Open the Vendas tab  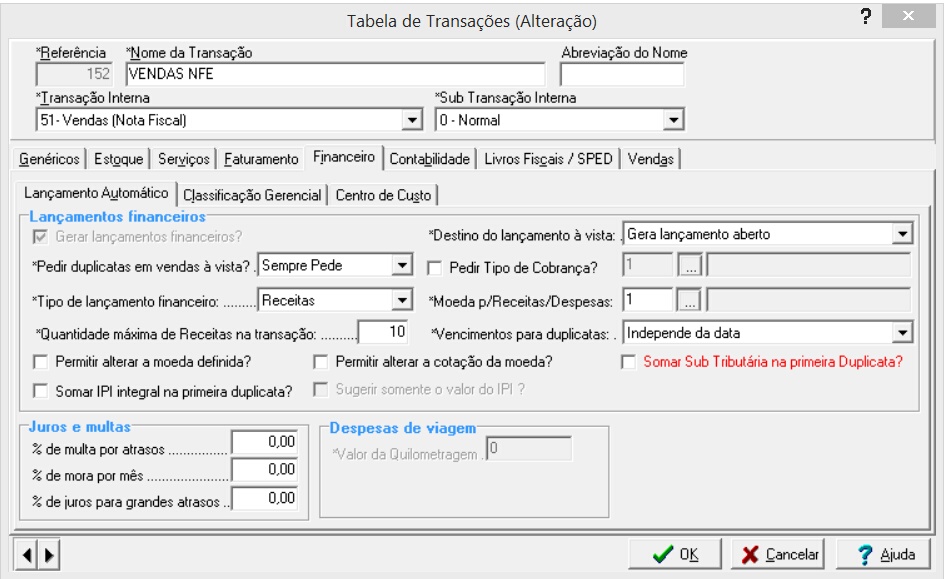(x=650, y=159)
